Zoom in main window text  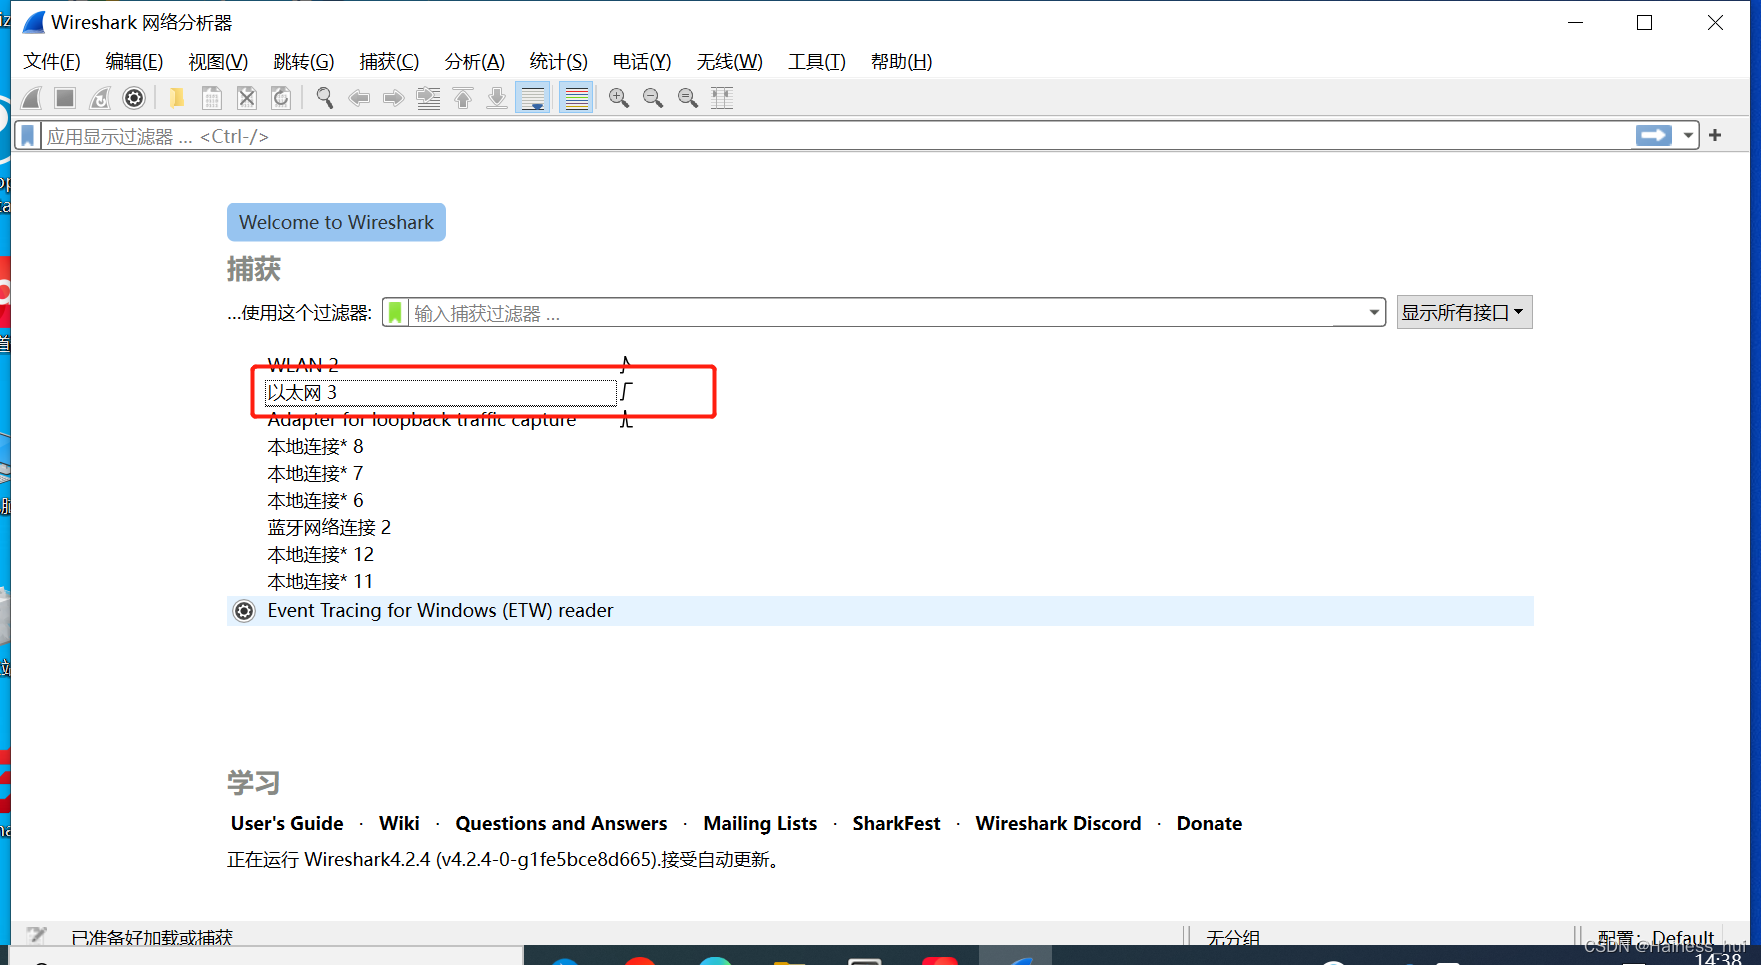pyautogui.click(x=619, y=98)
